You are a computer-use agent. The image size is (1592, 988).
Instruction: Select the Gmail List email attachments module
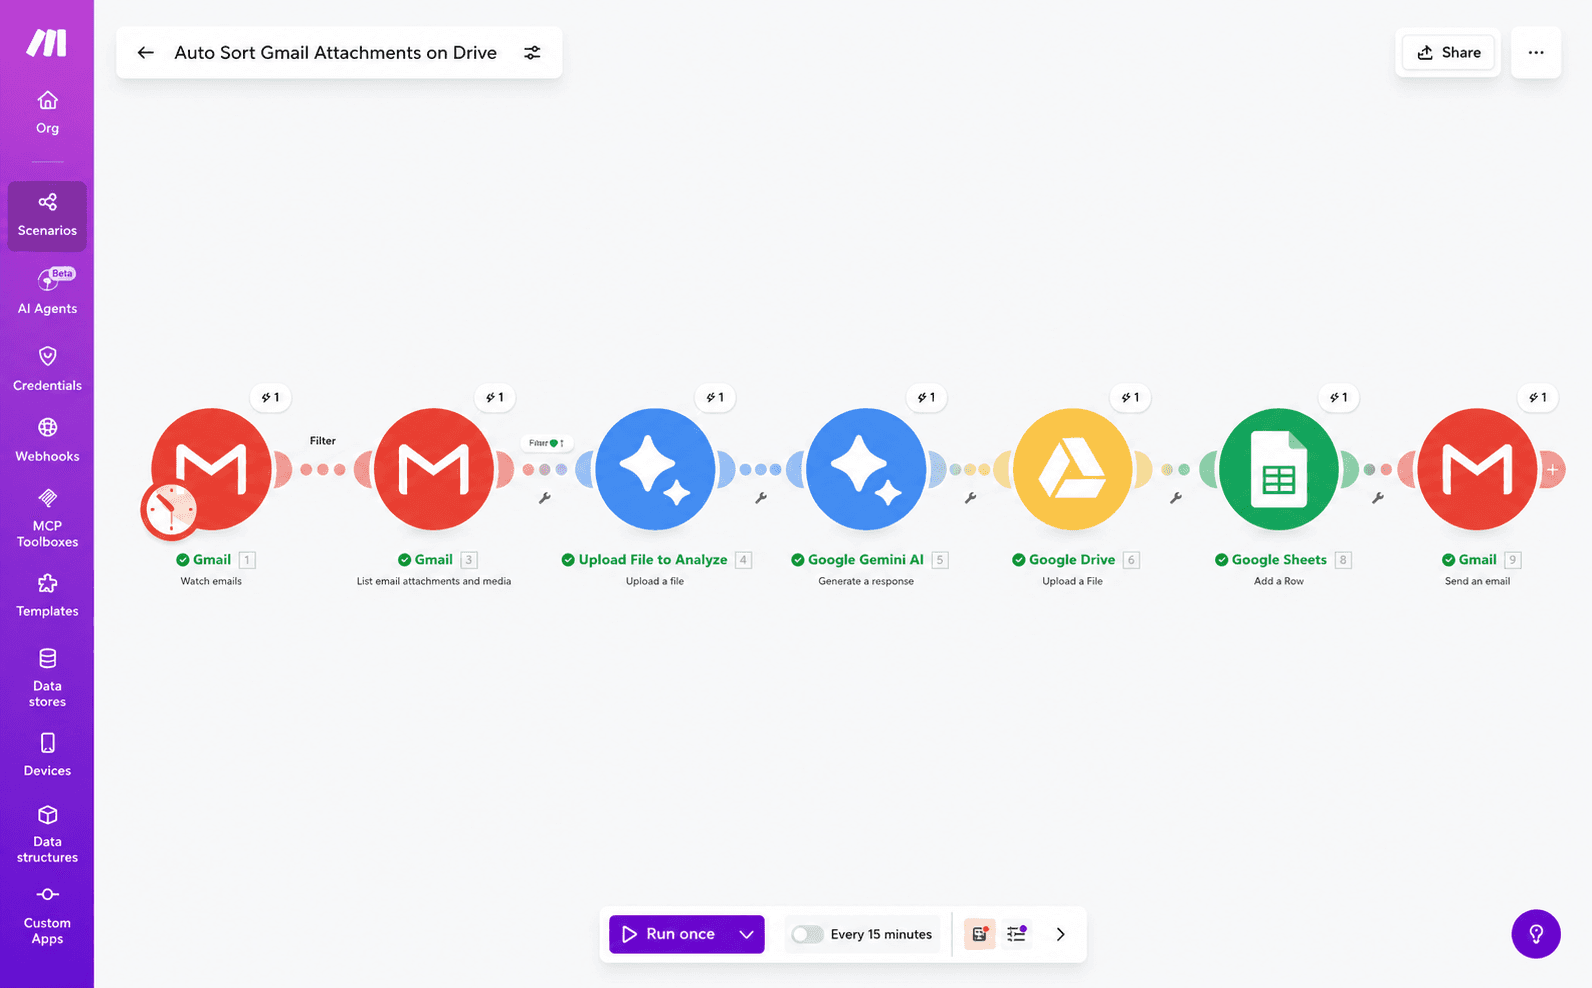pos(434,468)
